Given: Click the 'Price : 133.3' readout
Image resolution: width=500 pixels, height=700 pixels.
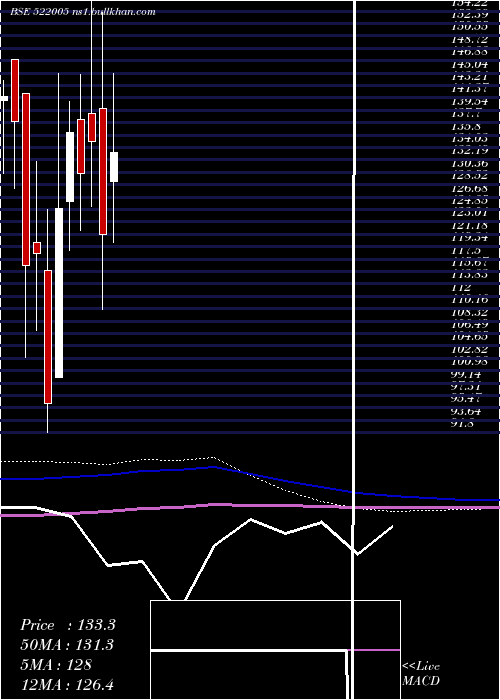Looking at the screenshot, I should (x=68, y=625).
